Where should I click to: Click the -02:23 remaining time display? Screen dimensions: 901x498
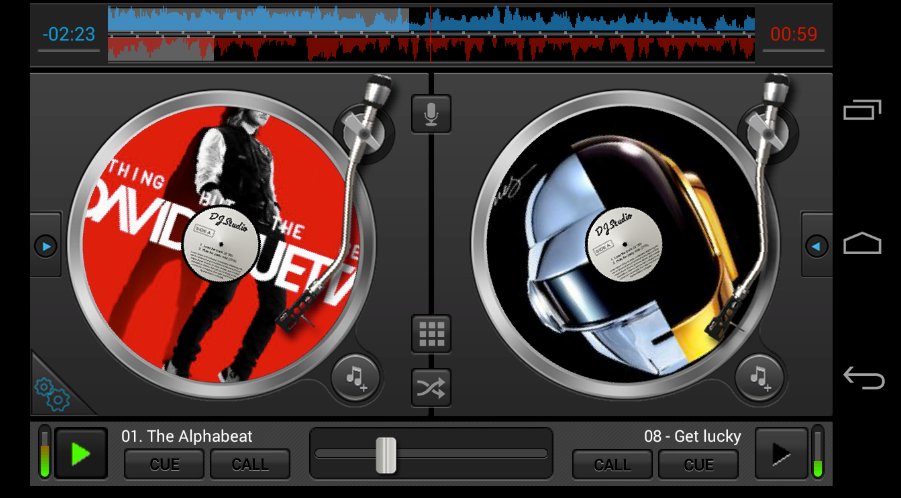[68, 34]
